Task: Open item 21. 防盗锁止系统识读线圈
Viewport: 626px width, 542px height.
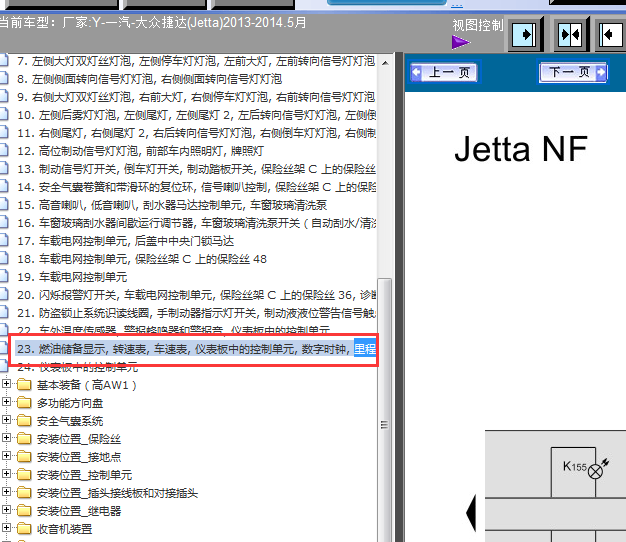Action: click(196, 313)
